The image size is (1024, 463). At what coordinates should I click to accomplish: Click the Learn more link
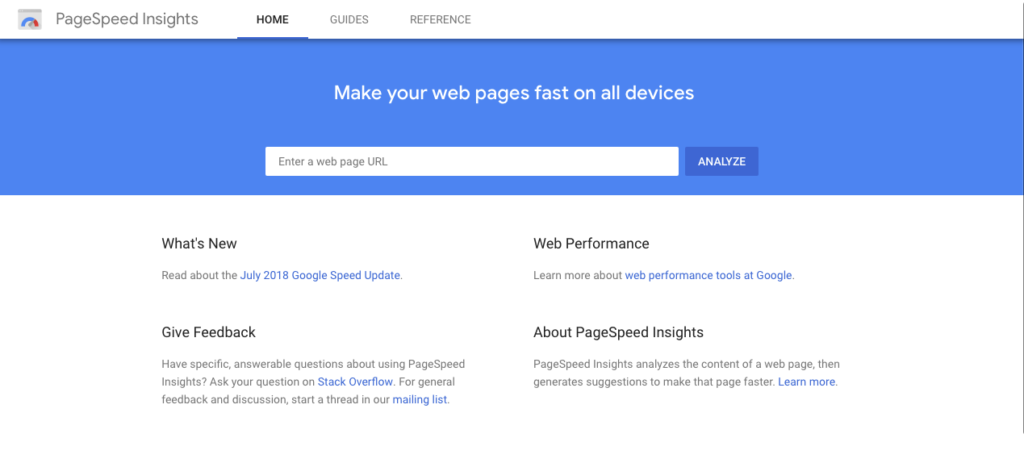click(807, 381)
